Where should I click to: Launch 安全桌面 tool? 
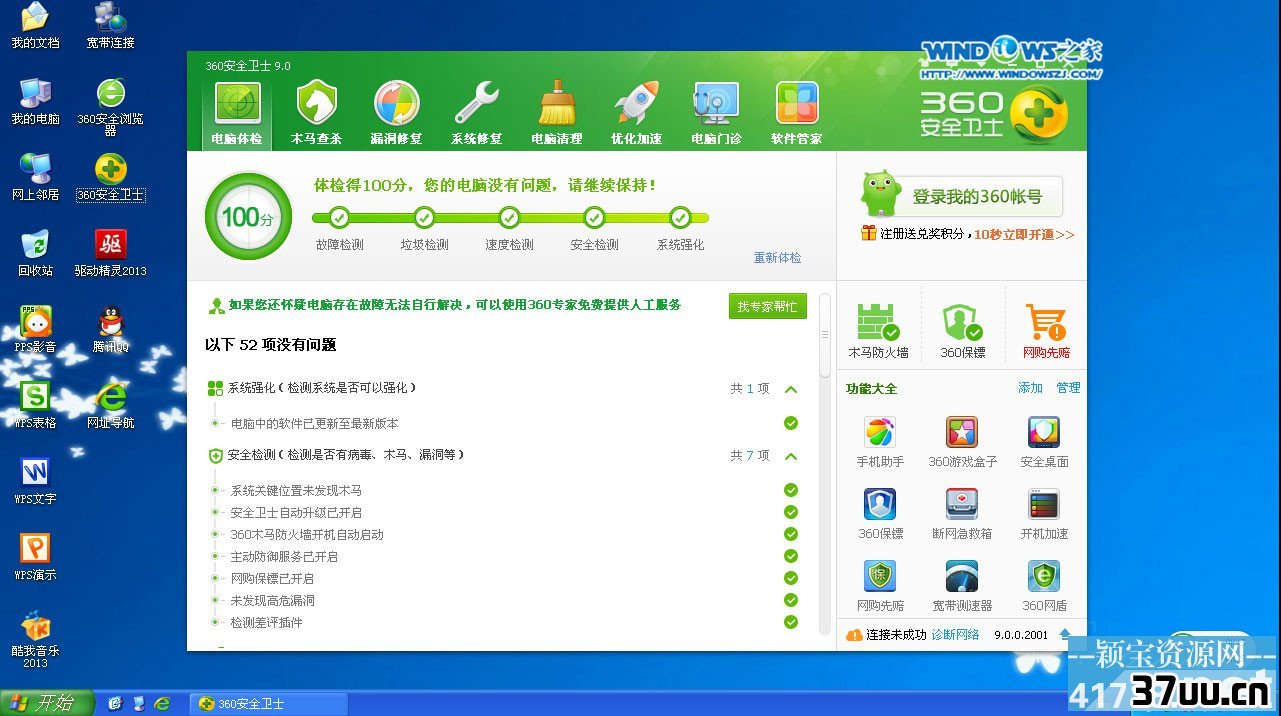click(1044, 442)
